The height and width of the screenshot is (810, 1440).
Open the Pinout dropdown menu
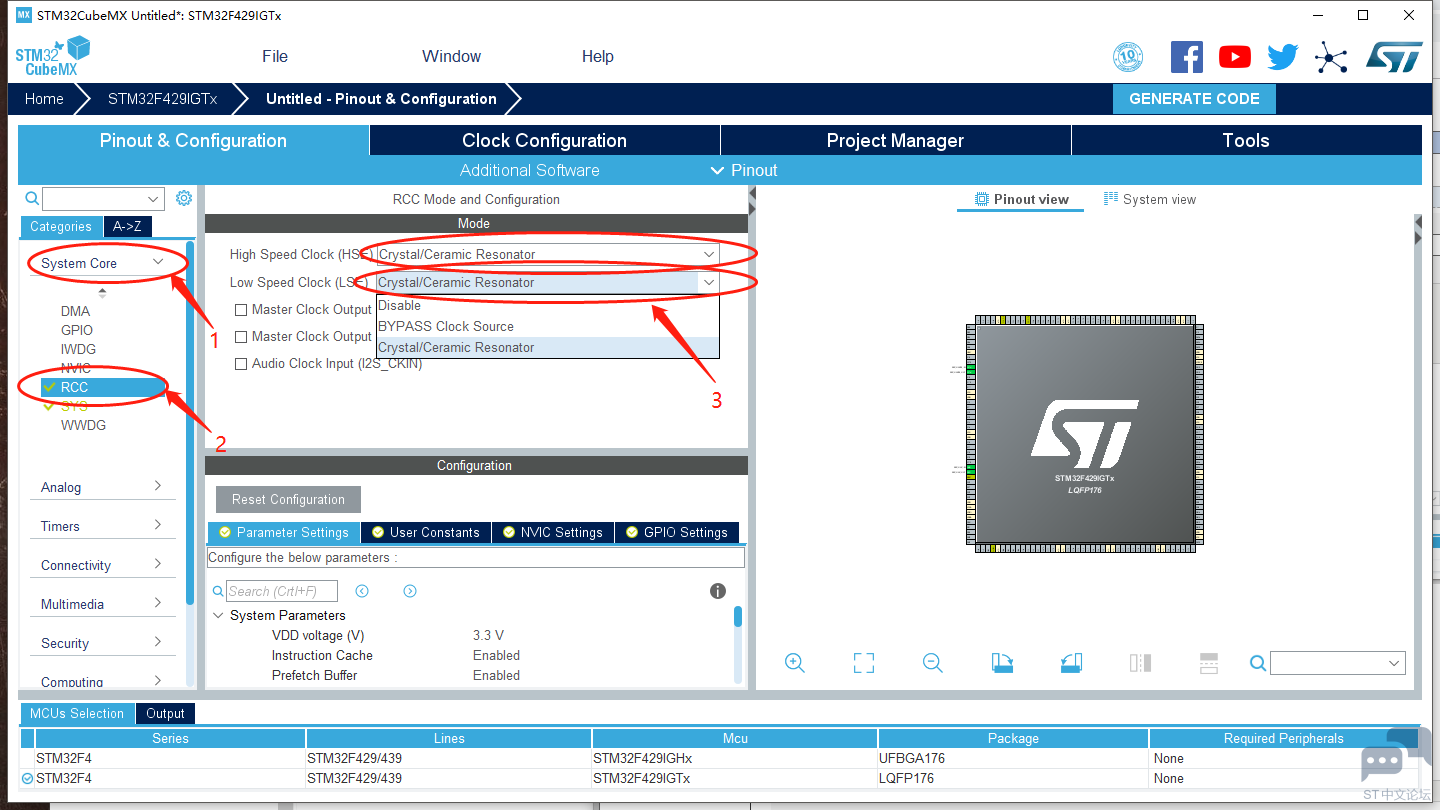pyautogui.click(x=744, y=170)
